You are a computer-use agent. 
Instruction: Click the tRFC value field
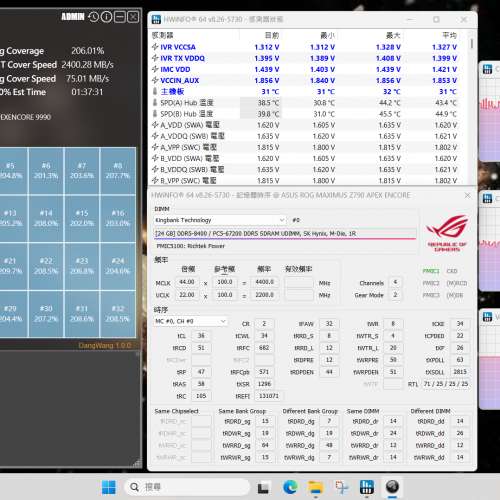264,348
